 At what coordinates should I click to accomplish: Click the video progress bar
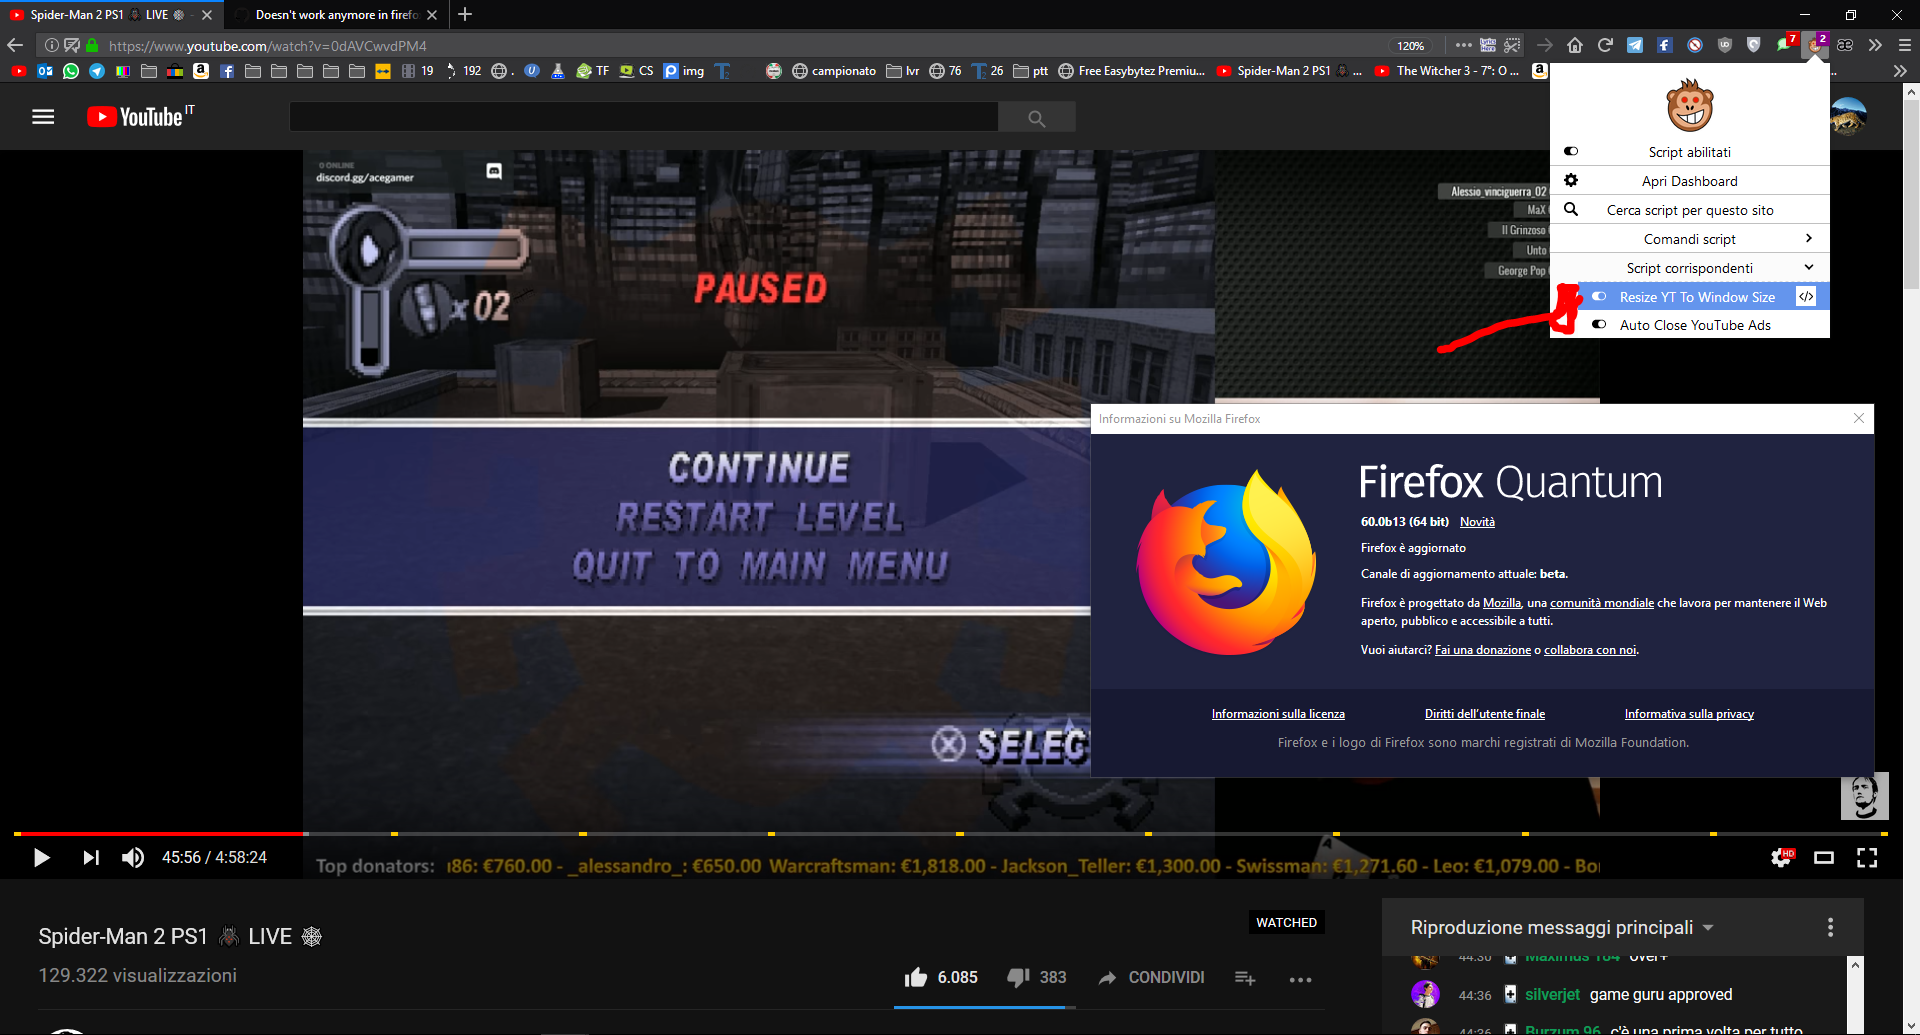951,833
